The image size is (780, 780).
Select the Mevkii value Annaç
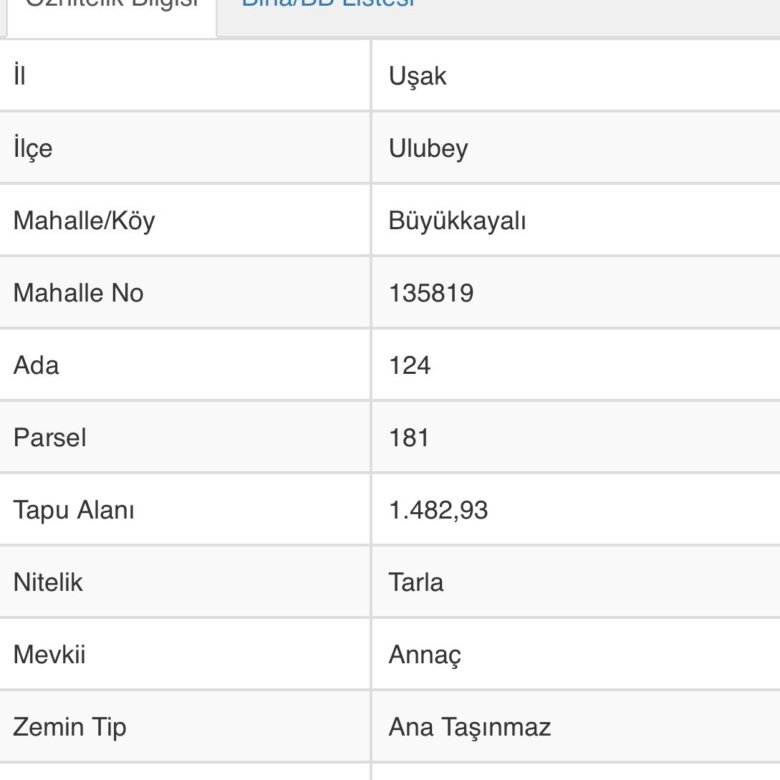pyautogui.click(x=424, y=655)
